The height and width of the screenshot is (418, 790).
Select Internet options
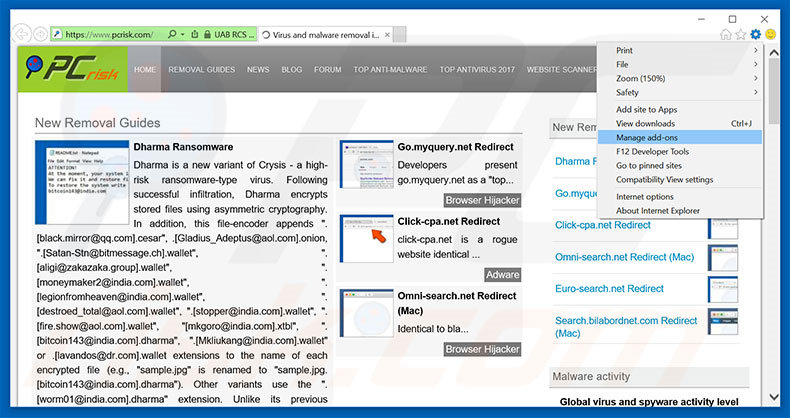pyautogui.click(x=680, y=197)
